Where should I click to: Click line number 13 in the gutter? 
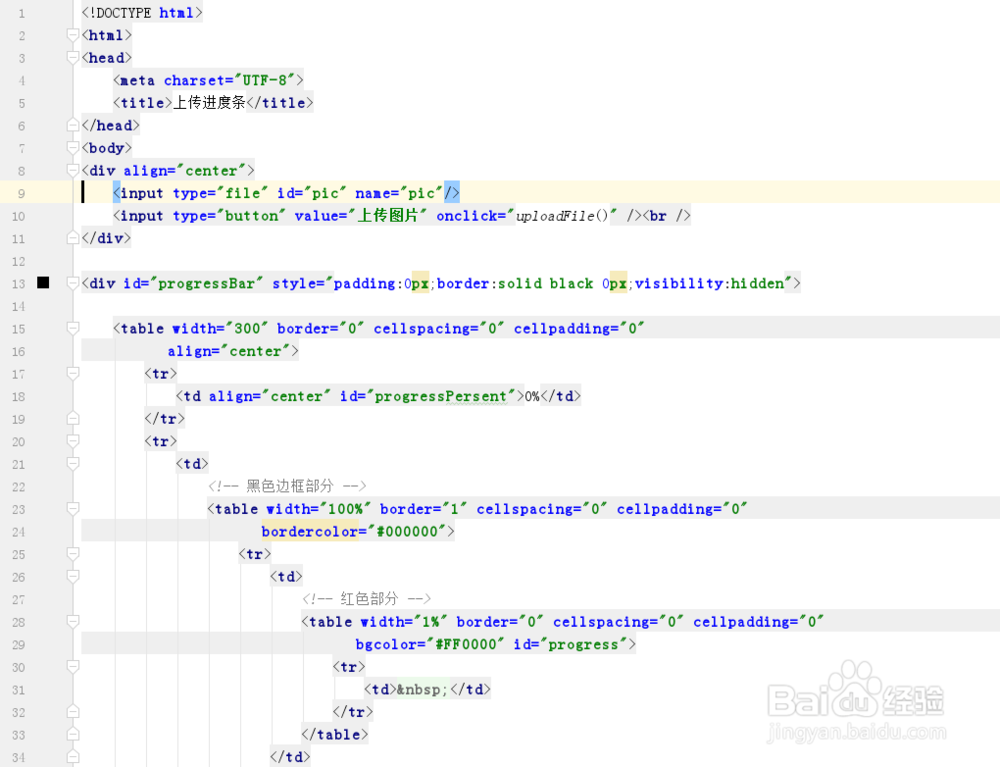pos(18,284)
